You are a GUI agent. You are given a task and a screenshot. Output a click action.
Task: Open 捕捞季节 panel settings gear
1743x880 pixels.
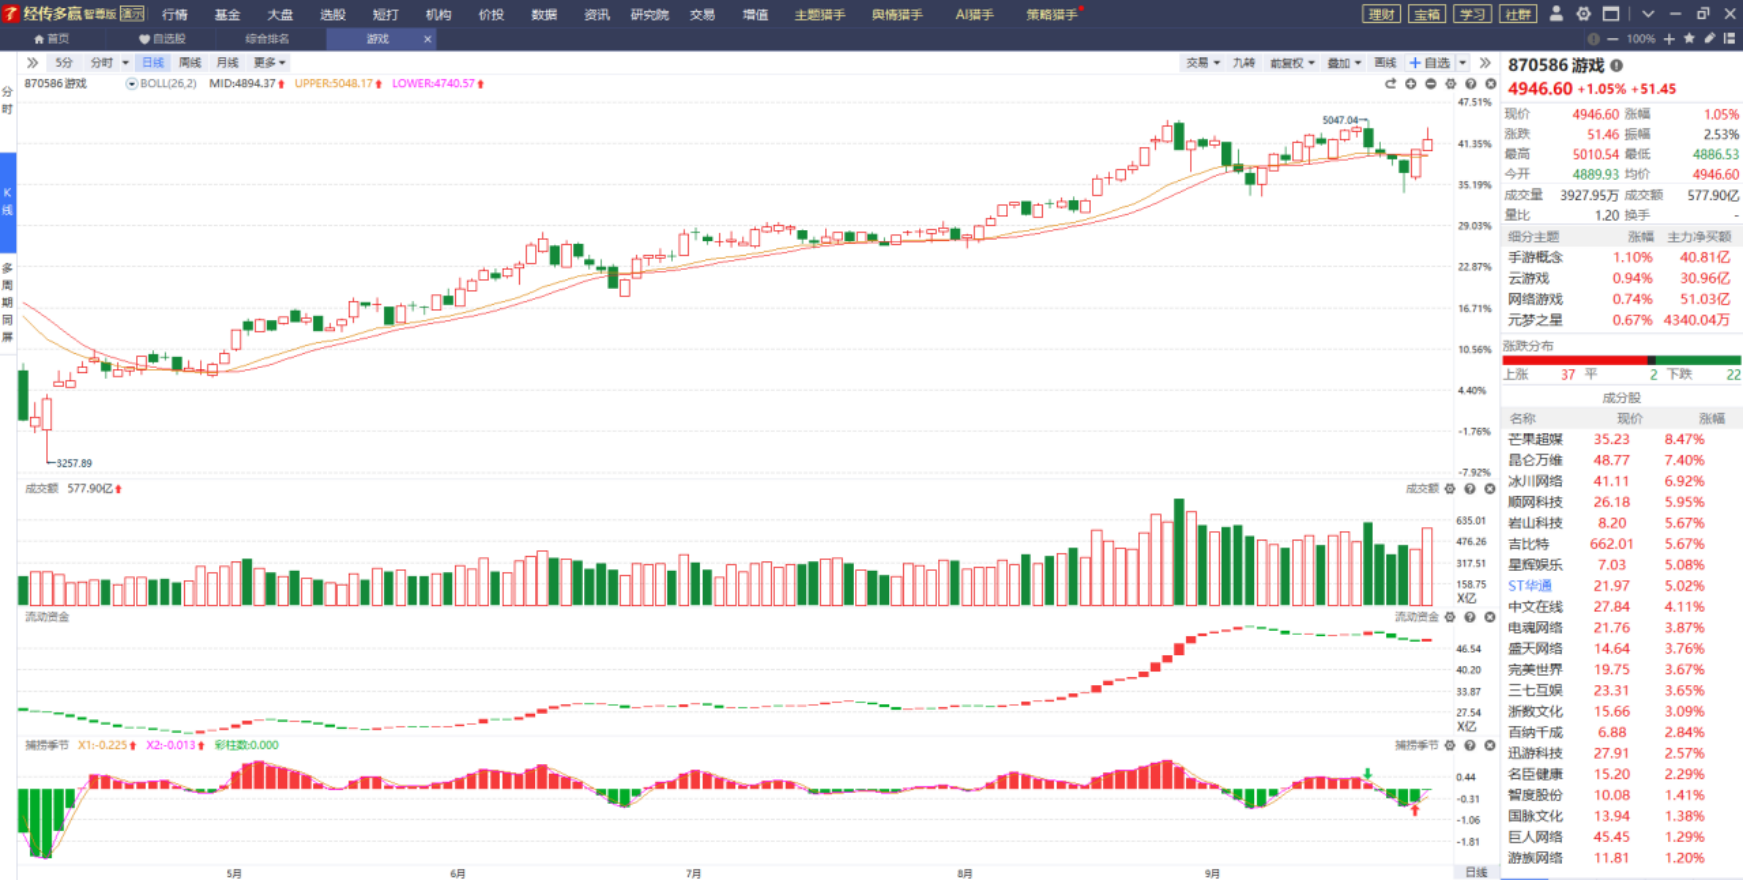point(1450,745)
